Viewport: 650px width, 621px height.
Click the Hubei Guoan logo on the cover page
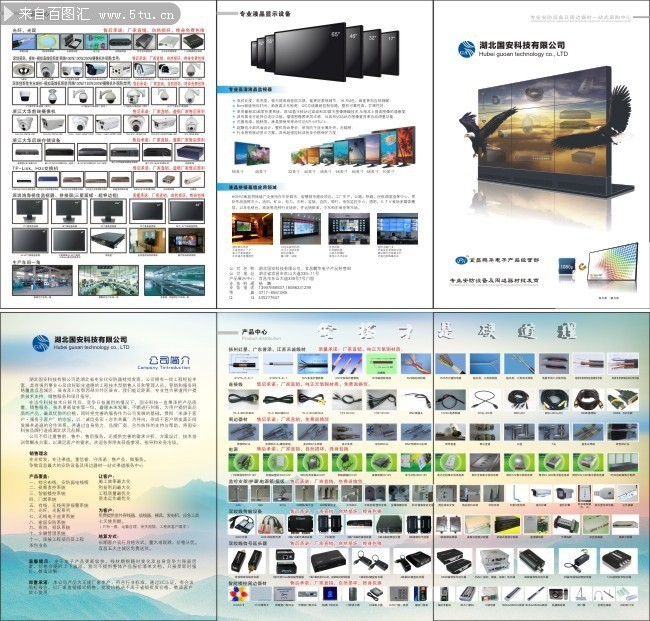click(x=466, y=48)
